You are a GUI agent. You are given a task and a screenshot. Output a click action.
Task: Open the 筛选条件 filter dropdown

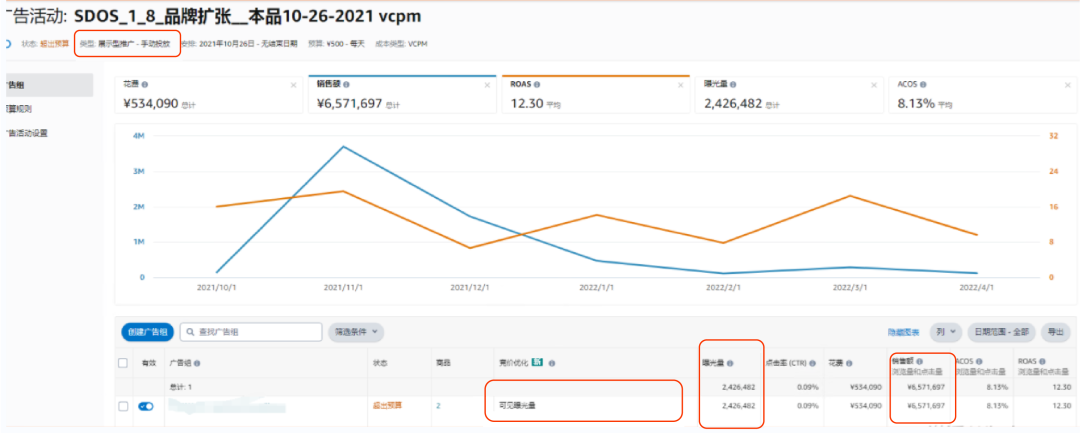(x=356, y=332)
